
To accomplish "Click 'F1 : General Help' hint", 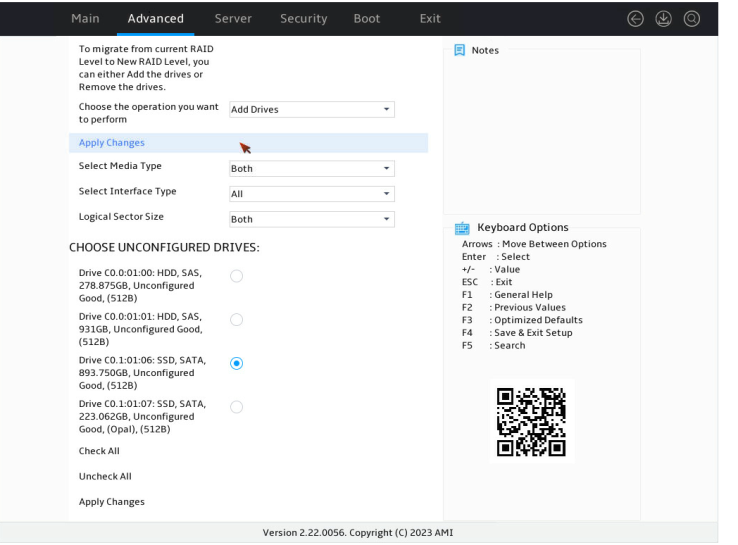I will click(x=507, y=295).
